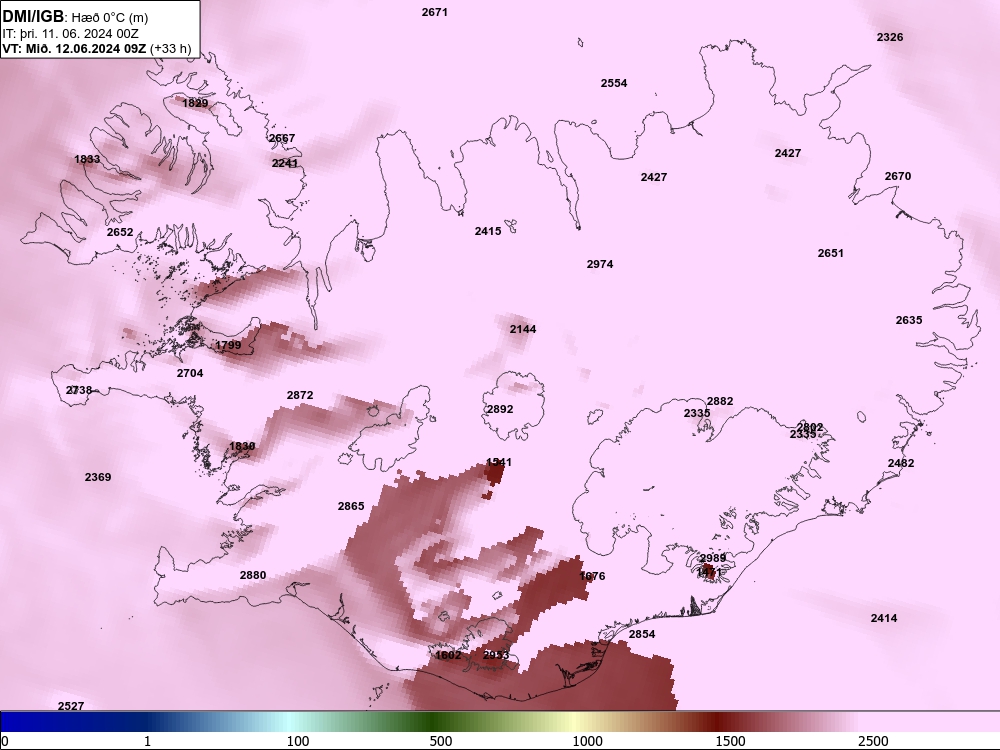Click the 2670 height label
The height and width of the screenshot is (750, 1000).
(x=898, y=176)
